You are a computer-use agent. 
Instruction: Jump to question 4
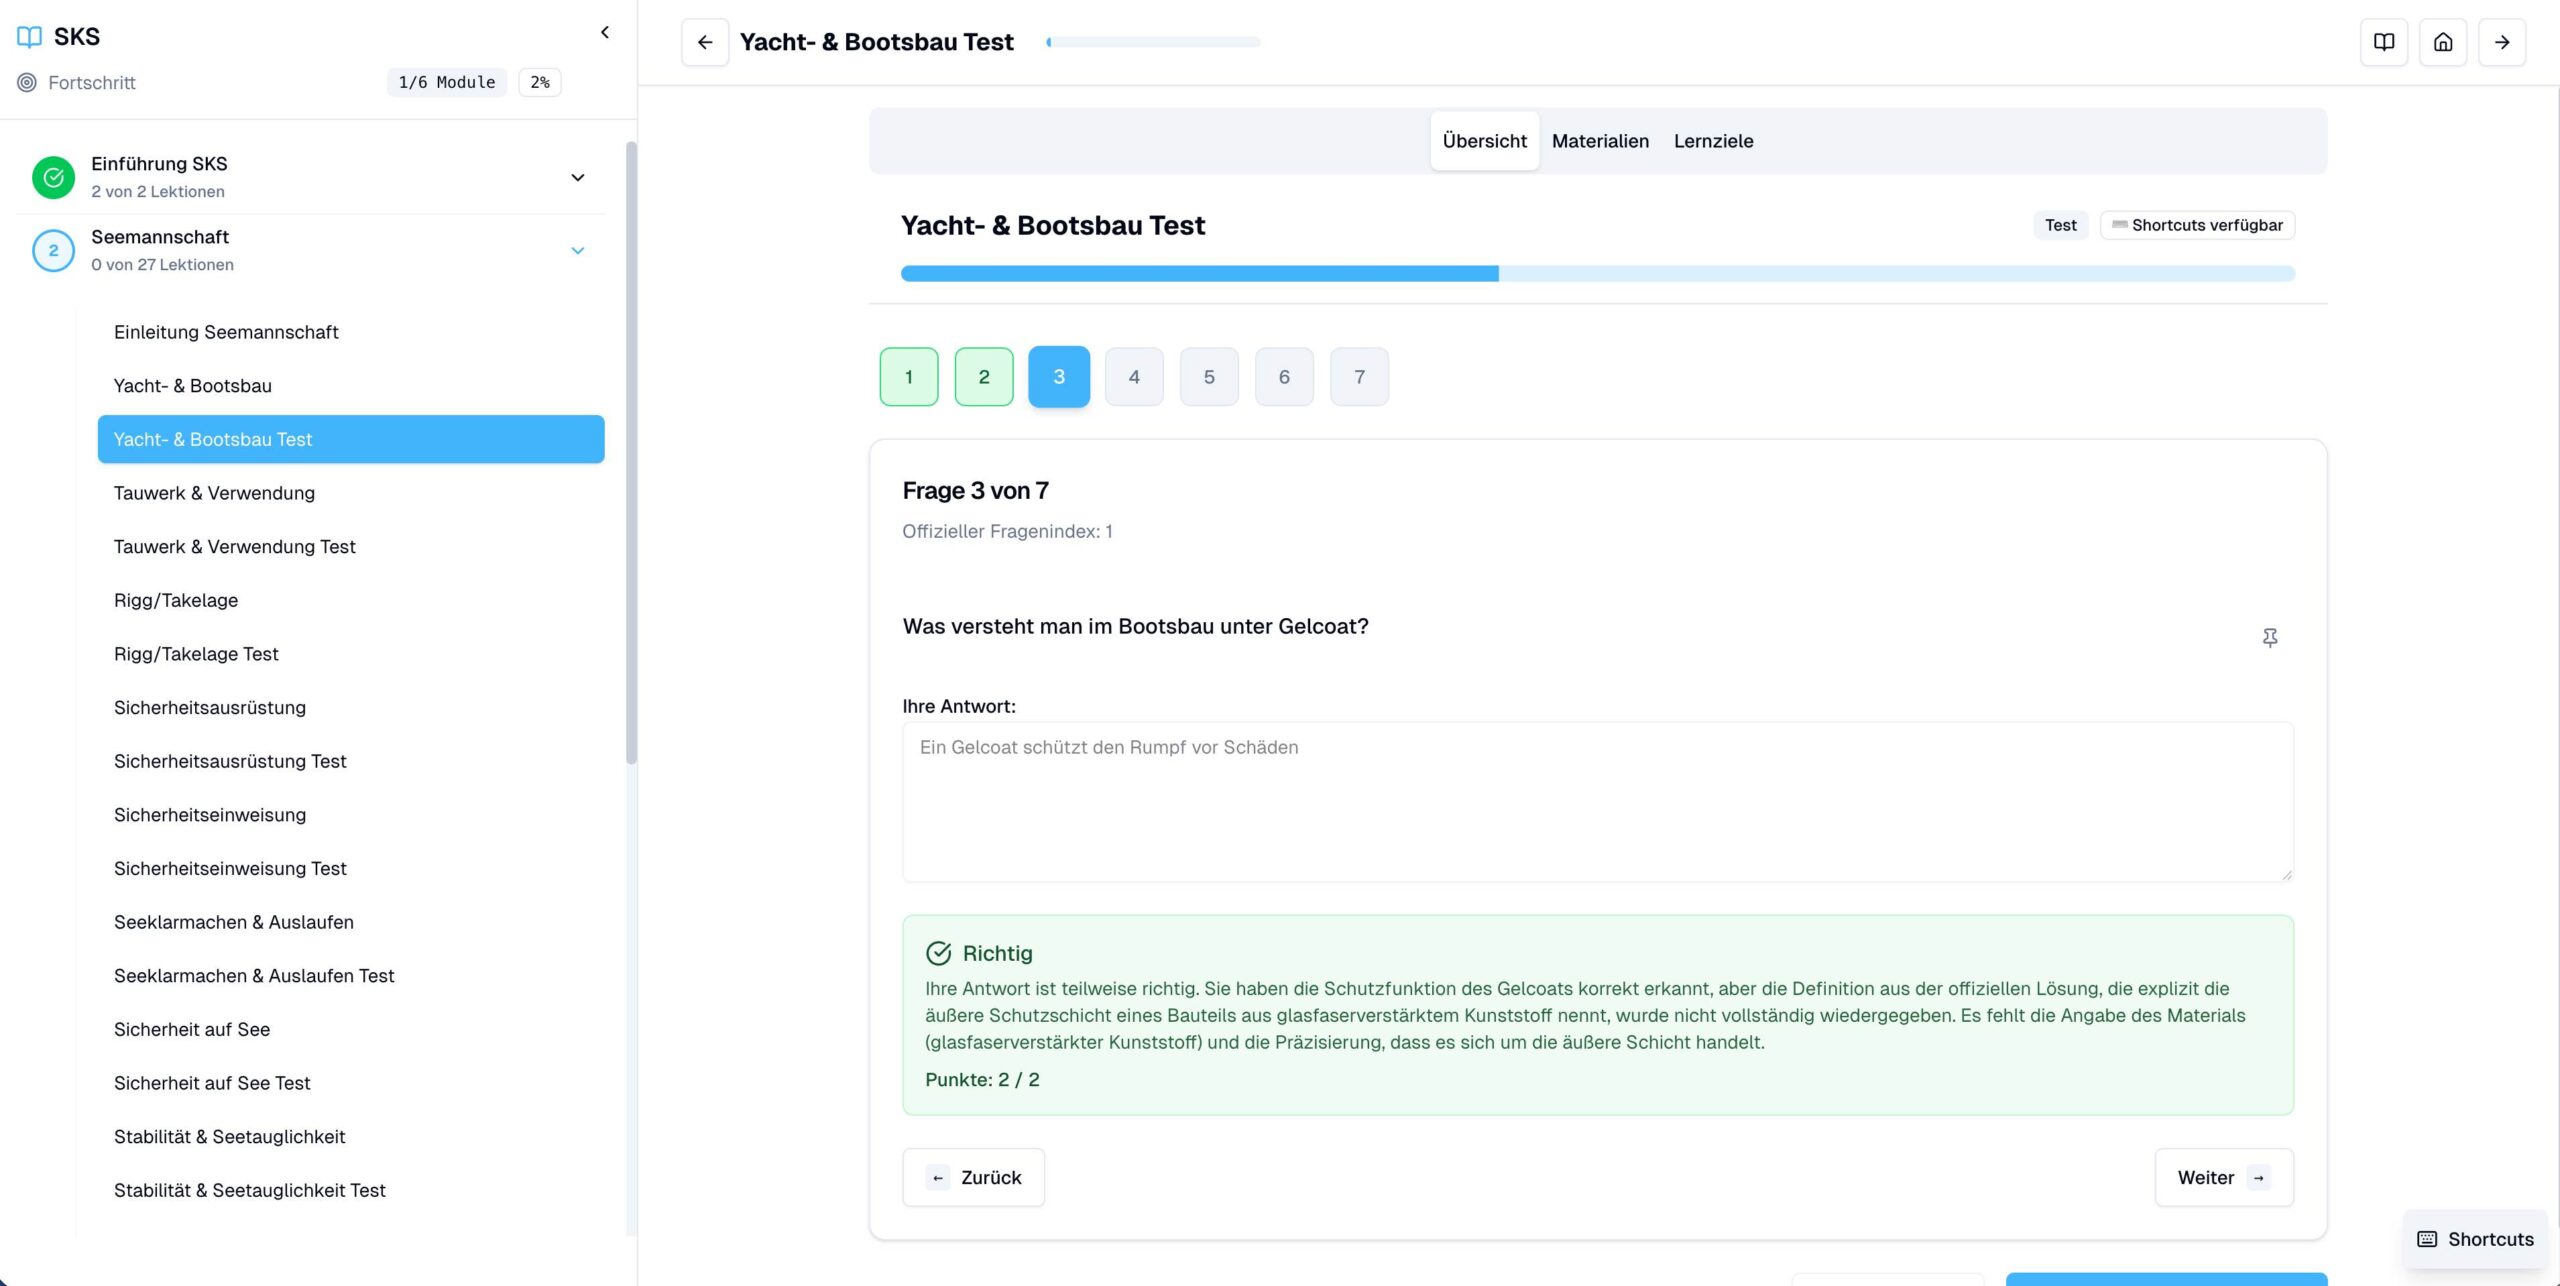coord(1133,377)
